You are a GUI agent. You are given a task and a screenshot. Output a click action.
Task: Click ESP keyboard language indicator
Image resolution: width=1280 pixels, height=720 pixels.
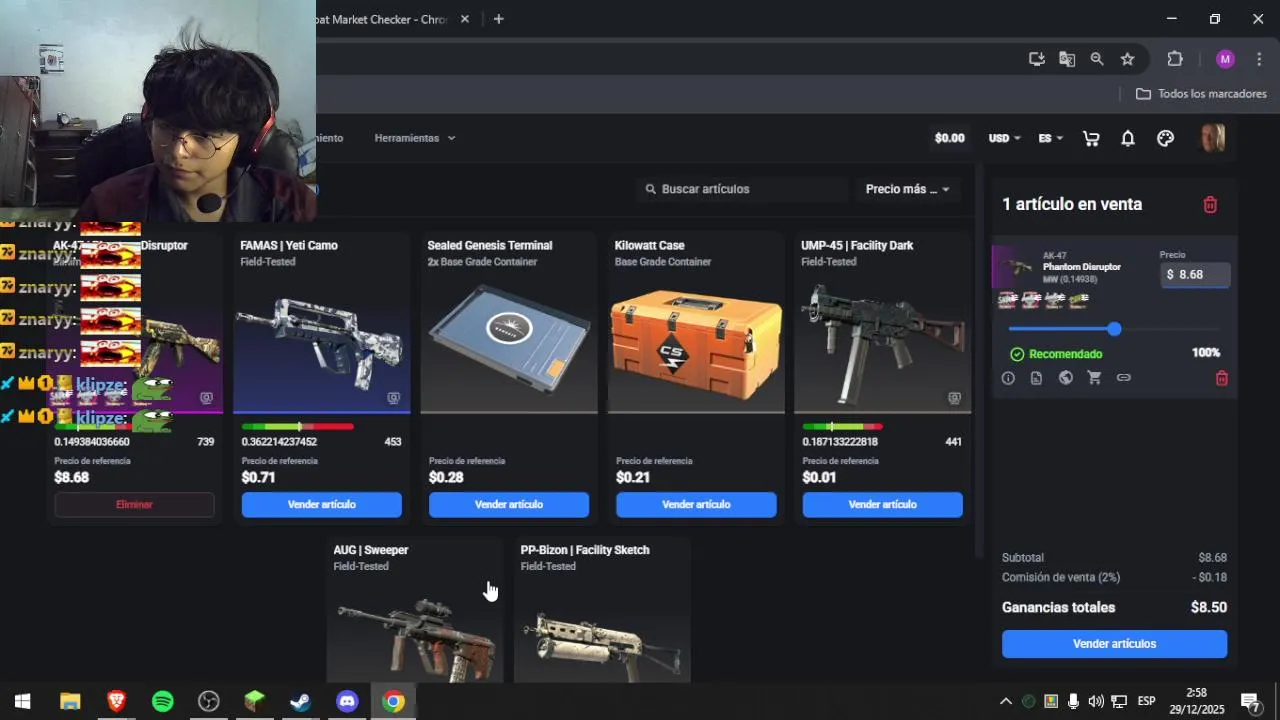(x=1146, y=701)
